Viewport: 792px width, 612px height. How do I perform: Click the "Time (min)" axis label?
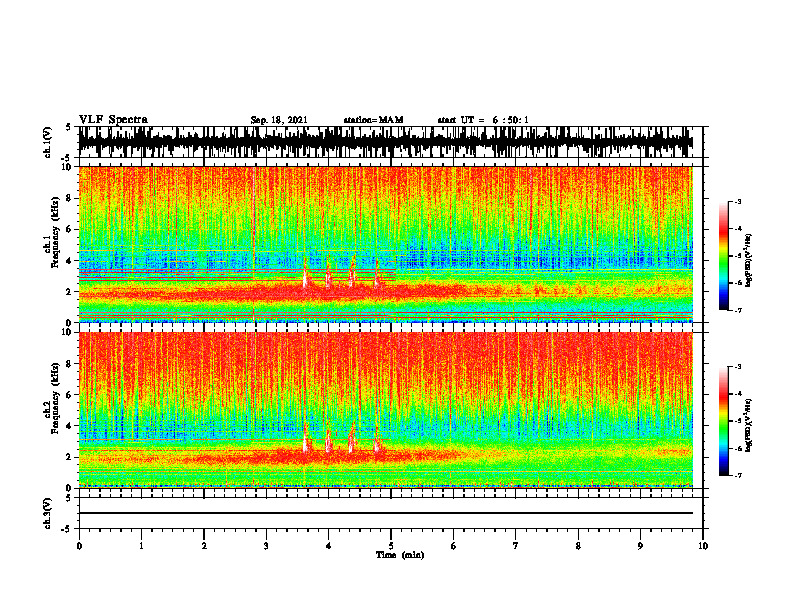400,555
